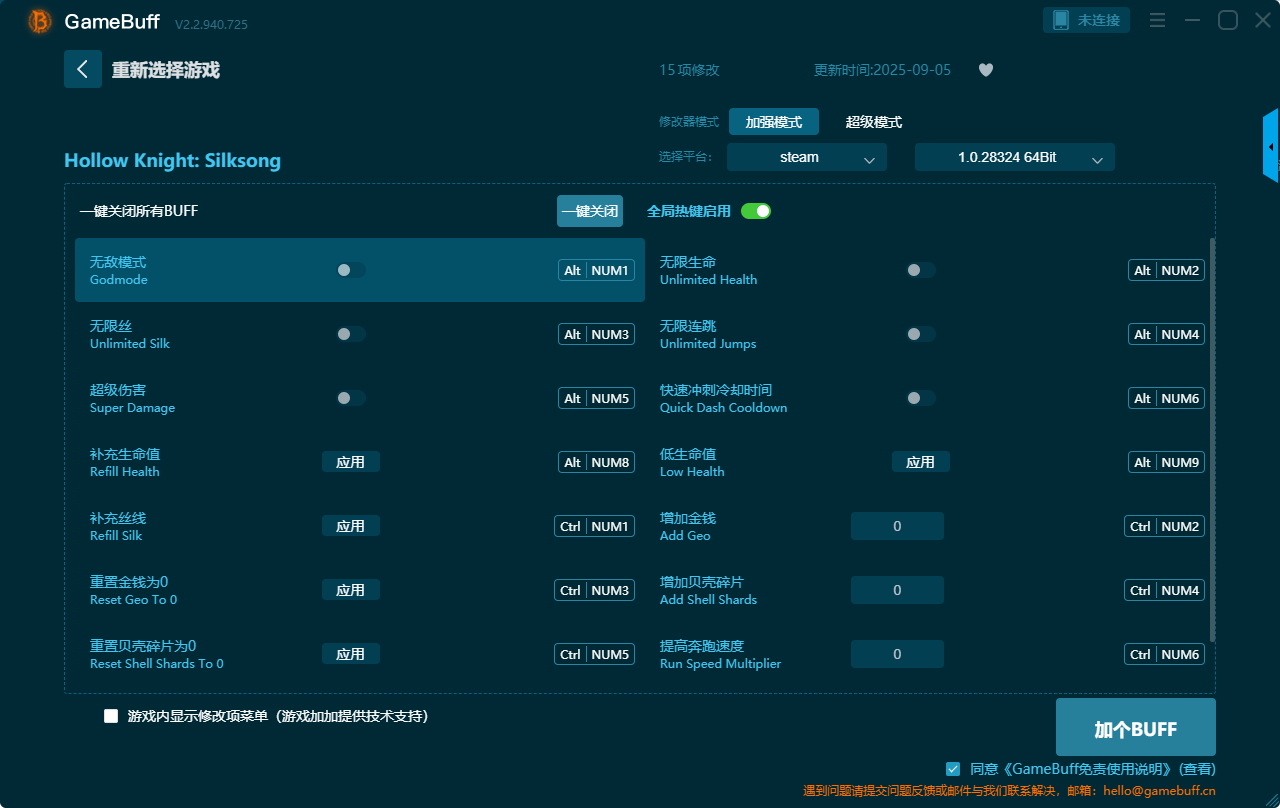Click the 重新选择游戏 label
Image resolution: width=1280 pixels, height=808 pixels.
pyautogui.click(x=165, y=70)
